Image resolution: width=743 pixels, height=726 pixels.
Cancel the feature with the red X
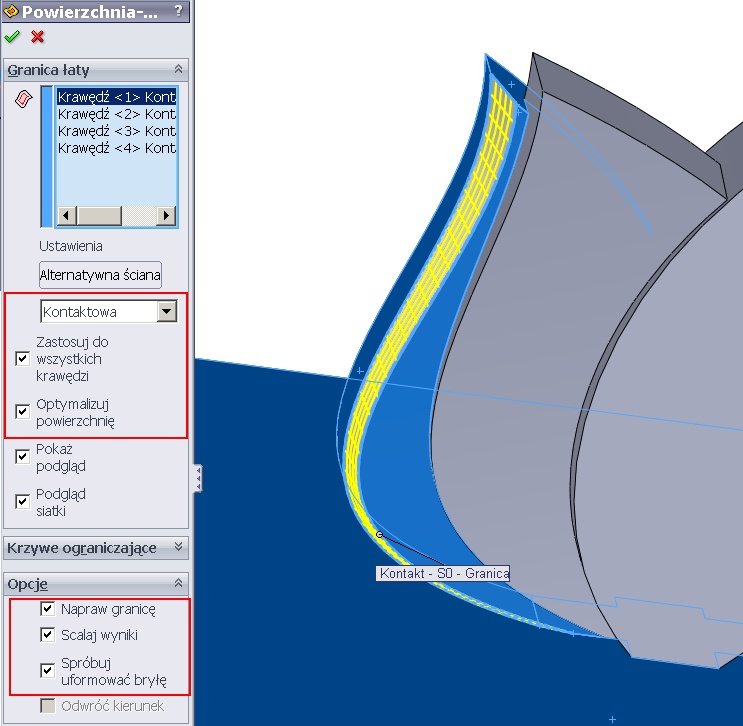[37, 36]
